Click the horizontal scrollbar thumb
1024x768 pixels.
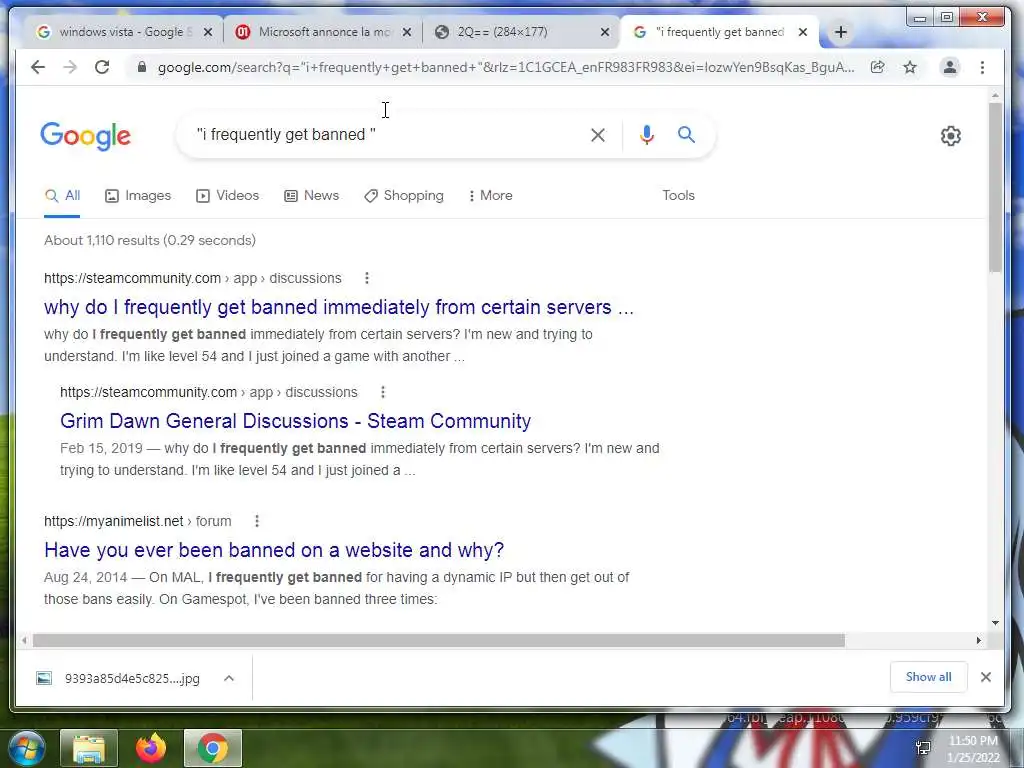click(439, 641)
